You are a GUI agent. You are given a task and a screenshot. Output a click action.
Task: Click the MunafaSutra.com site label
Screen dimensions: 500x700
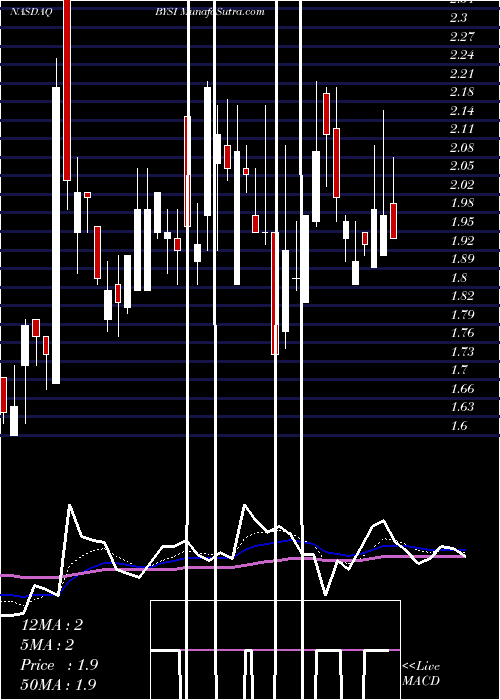[x=223, y=12]
